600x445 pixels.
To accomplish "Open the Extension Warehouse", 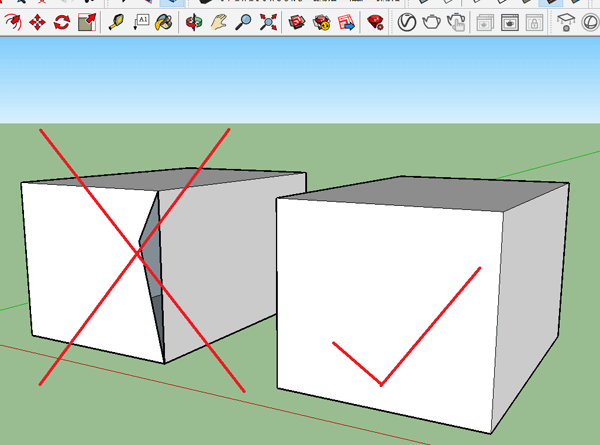I will [321, 22].
